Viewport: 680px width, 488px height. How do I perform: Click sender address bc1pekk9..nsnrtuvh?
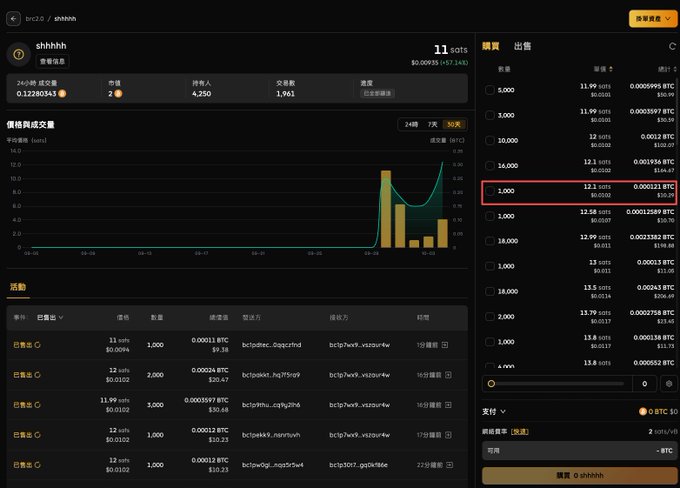(271, 435)
